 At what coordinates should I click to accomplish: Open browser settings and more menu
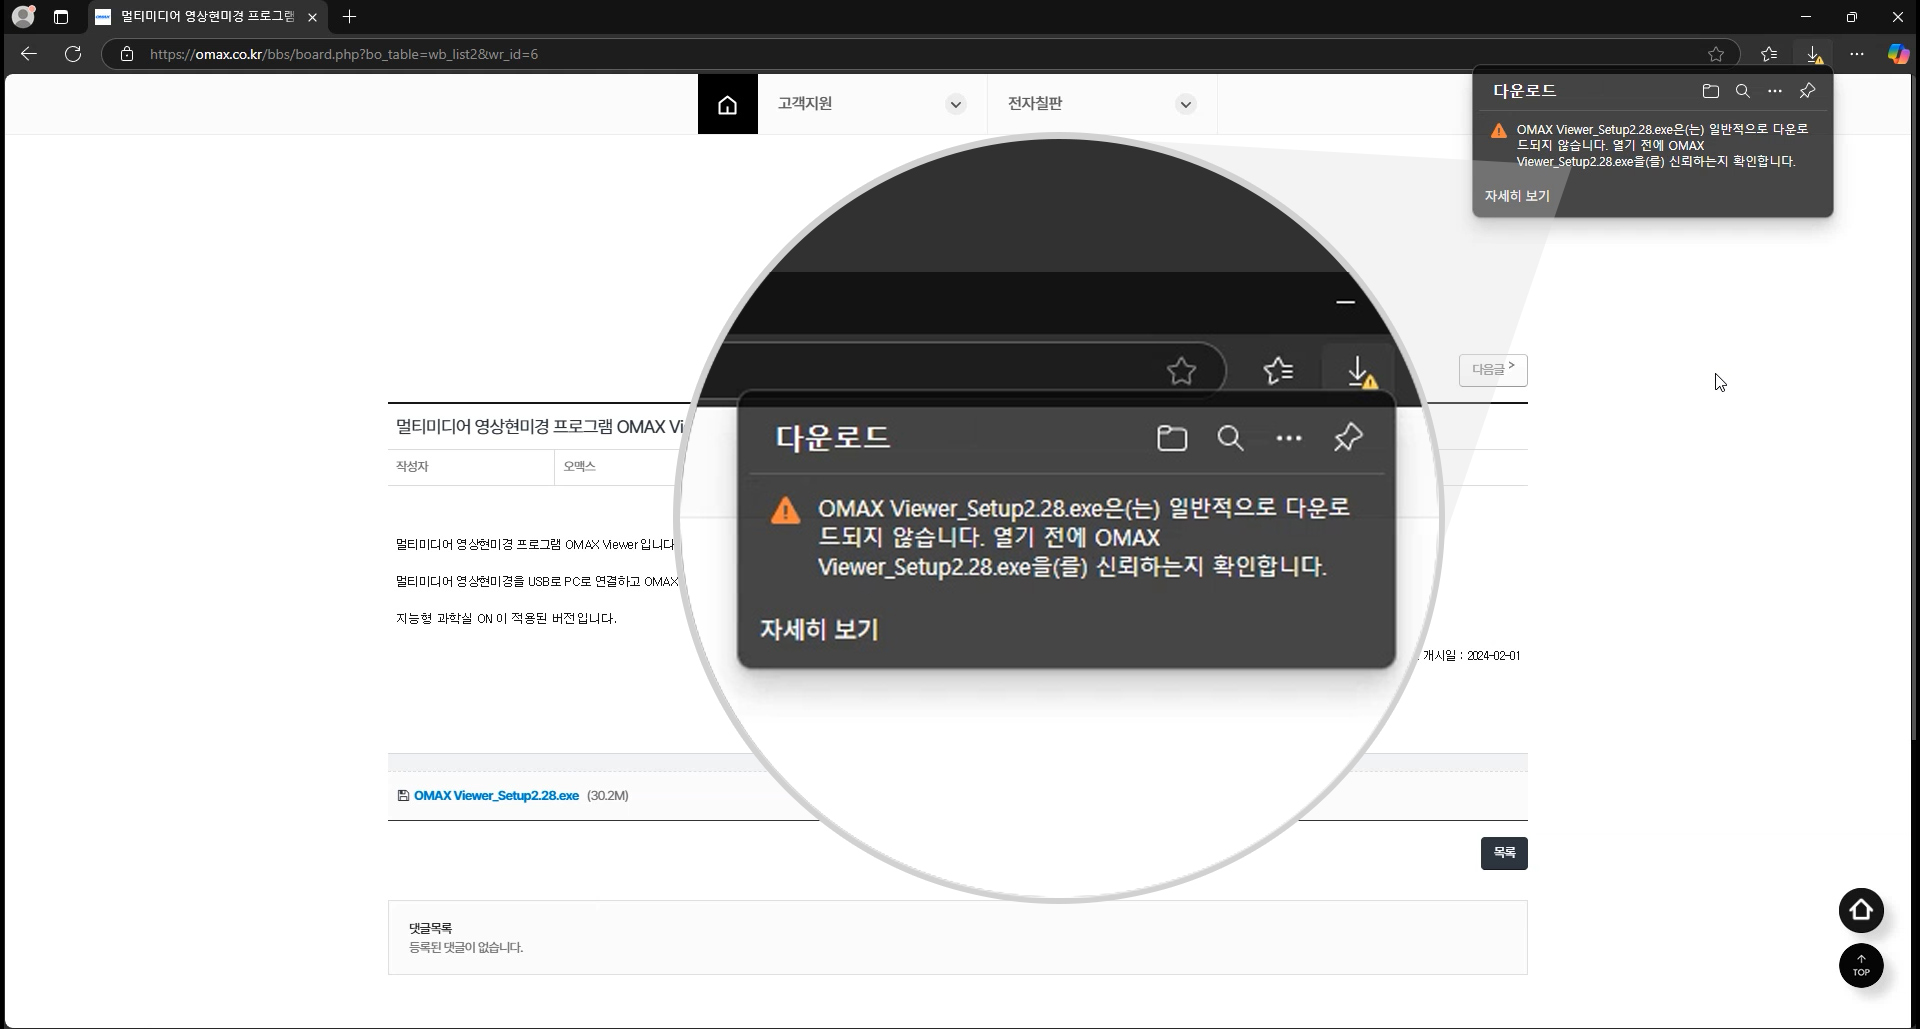1856,54
